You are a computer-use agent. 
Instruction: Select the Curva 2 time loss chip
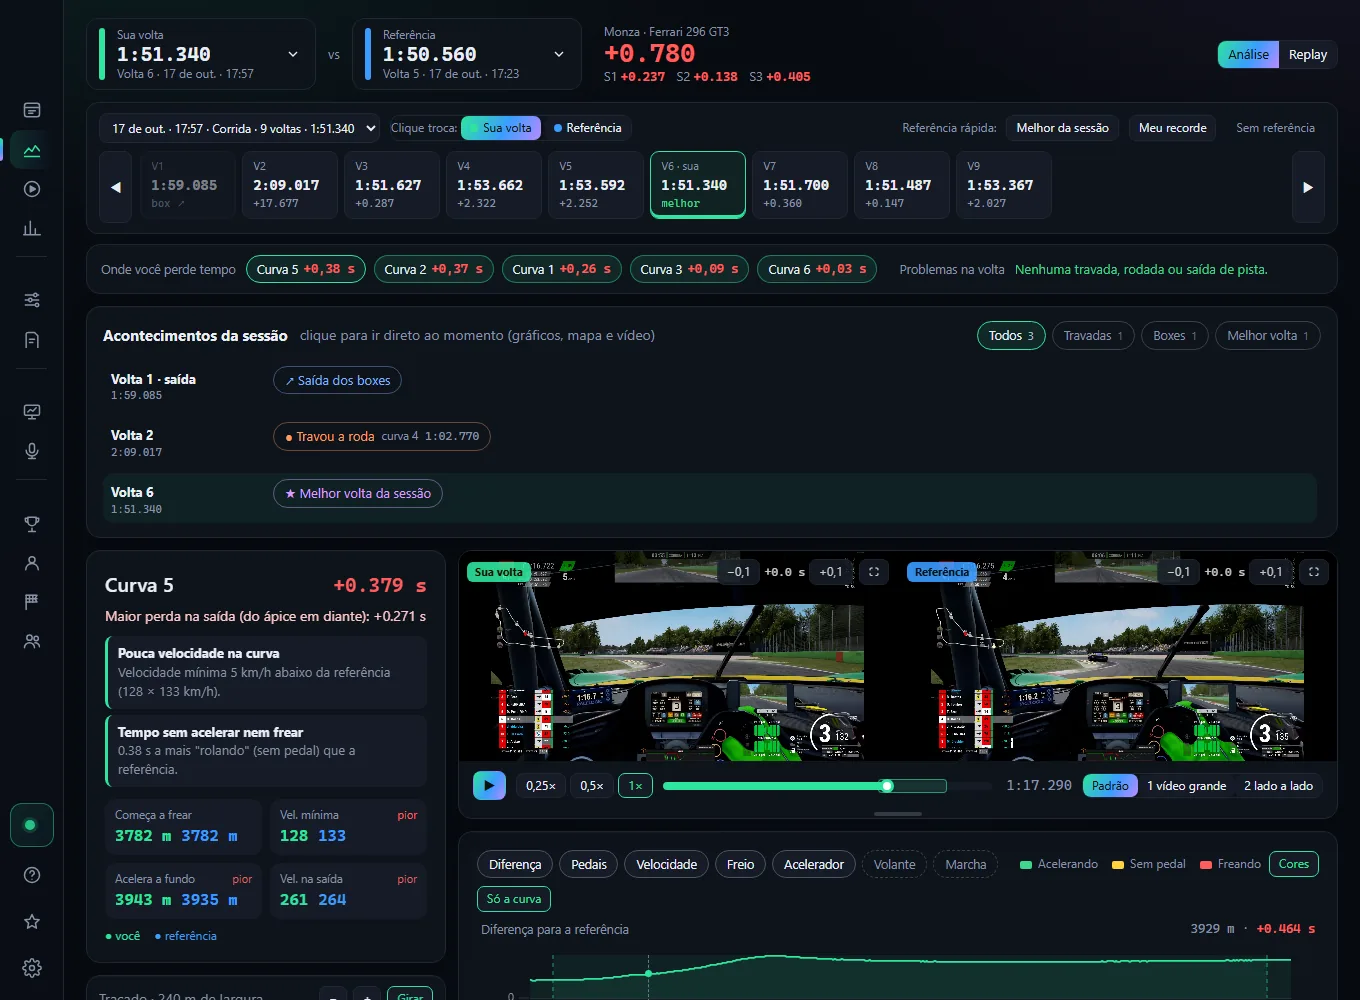433,269
